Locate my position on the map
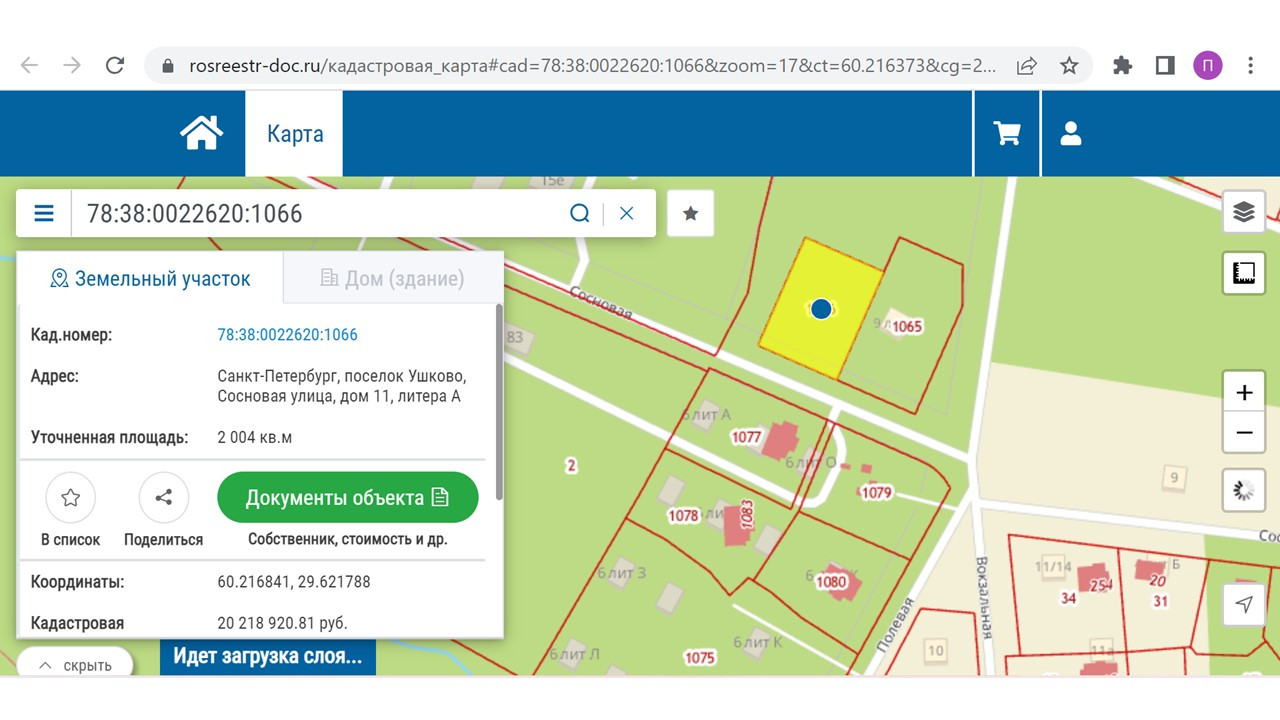1280x720 pixels. tap(1244, 604)
